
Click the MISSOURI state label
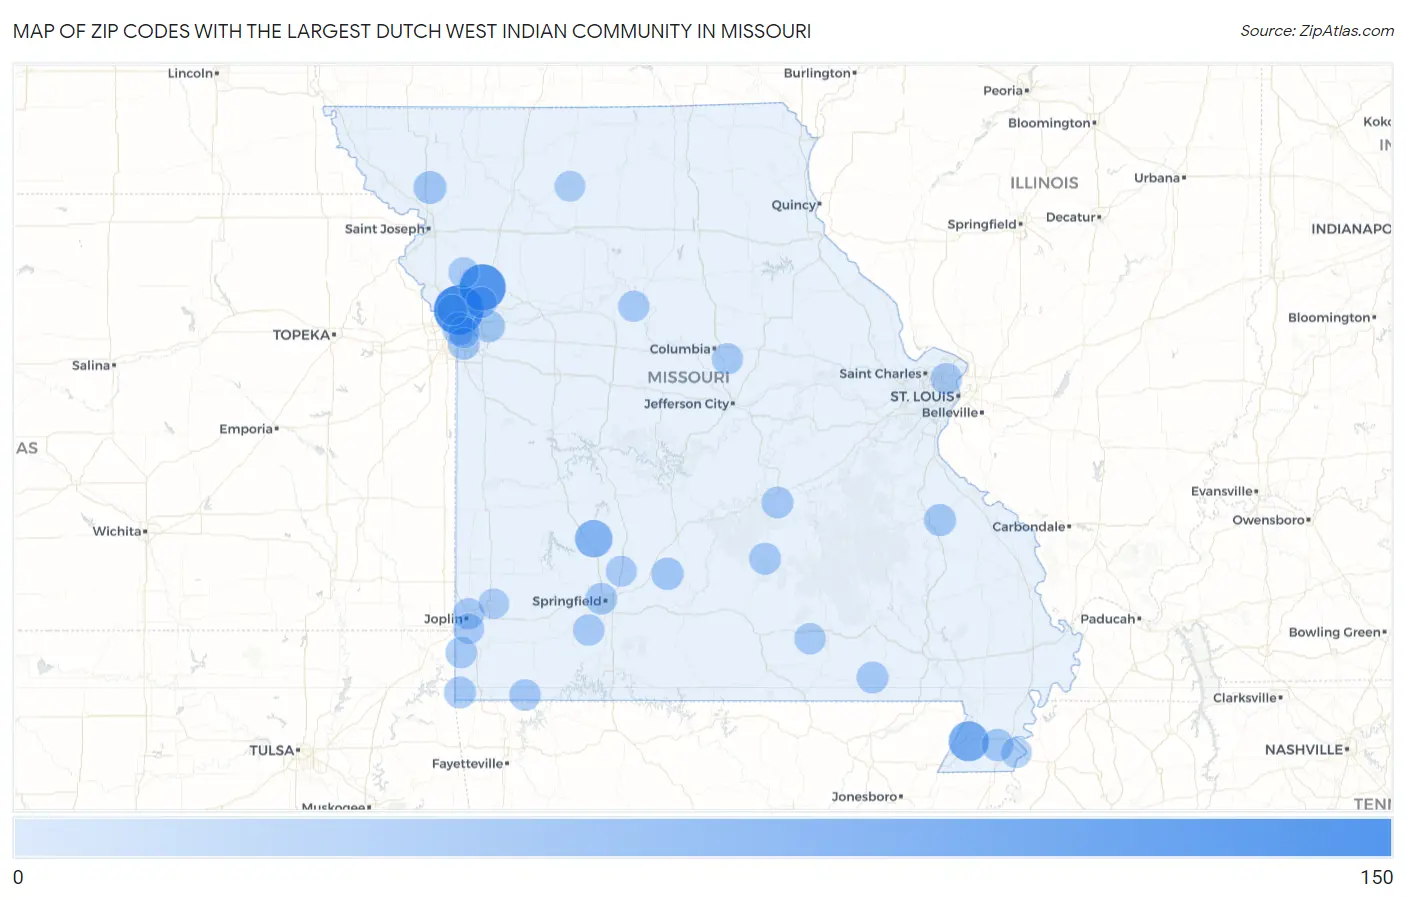(688, 377)
